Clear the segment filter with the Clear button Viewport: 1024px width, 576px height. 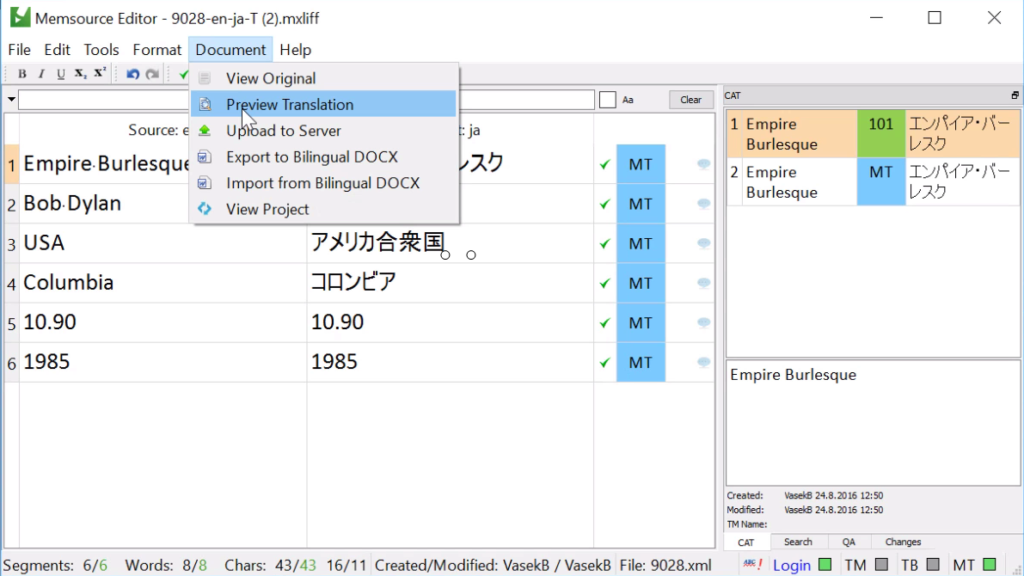pos(690,100)
